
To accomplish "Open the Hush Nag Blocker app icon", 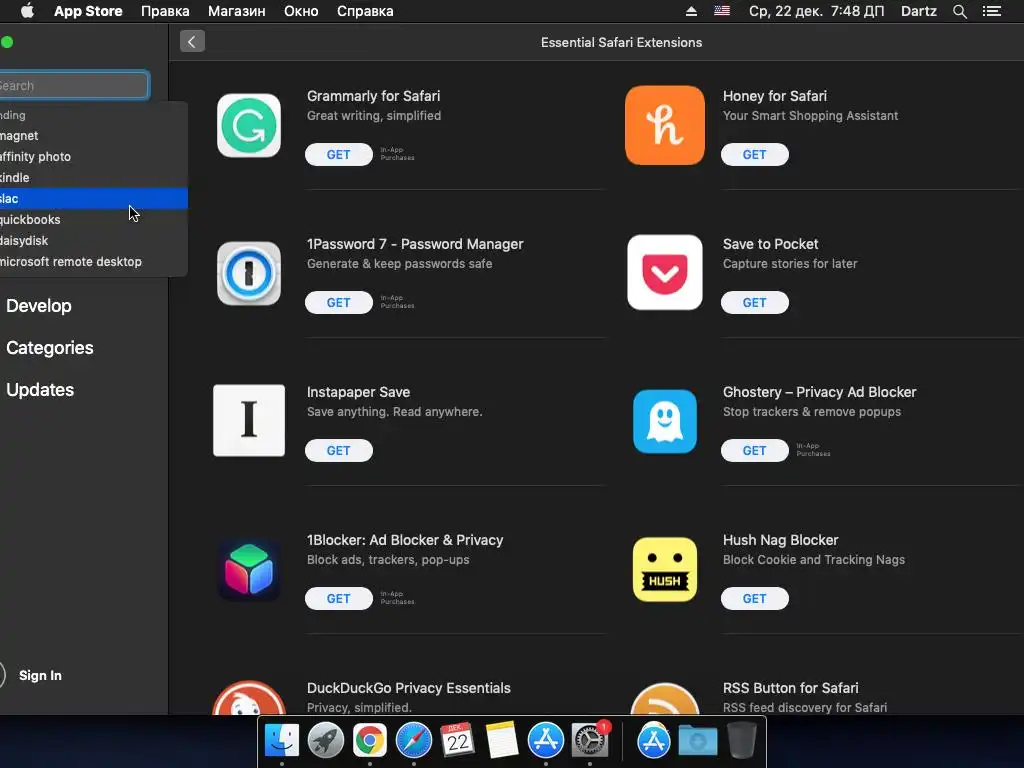I will (x=665, y=569).
